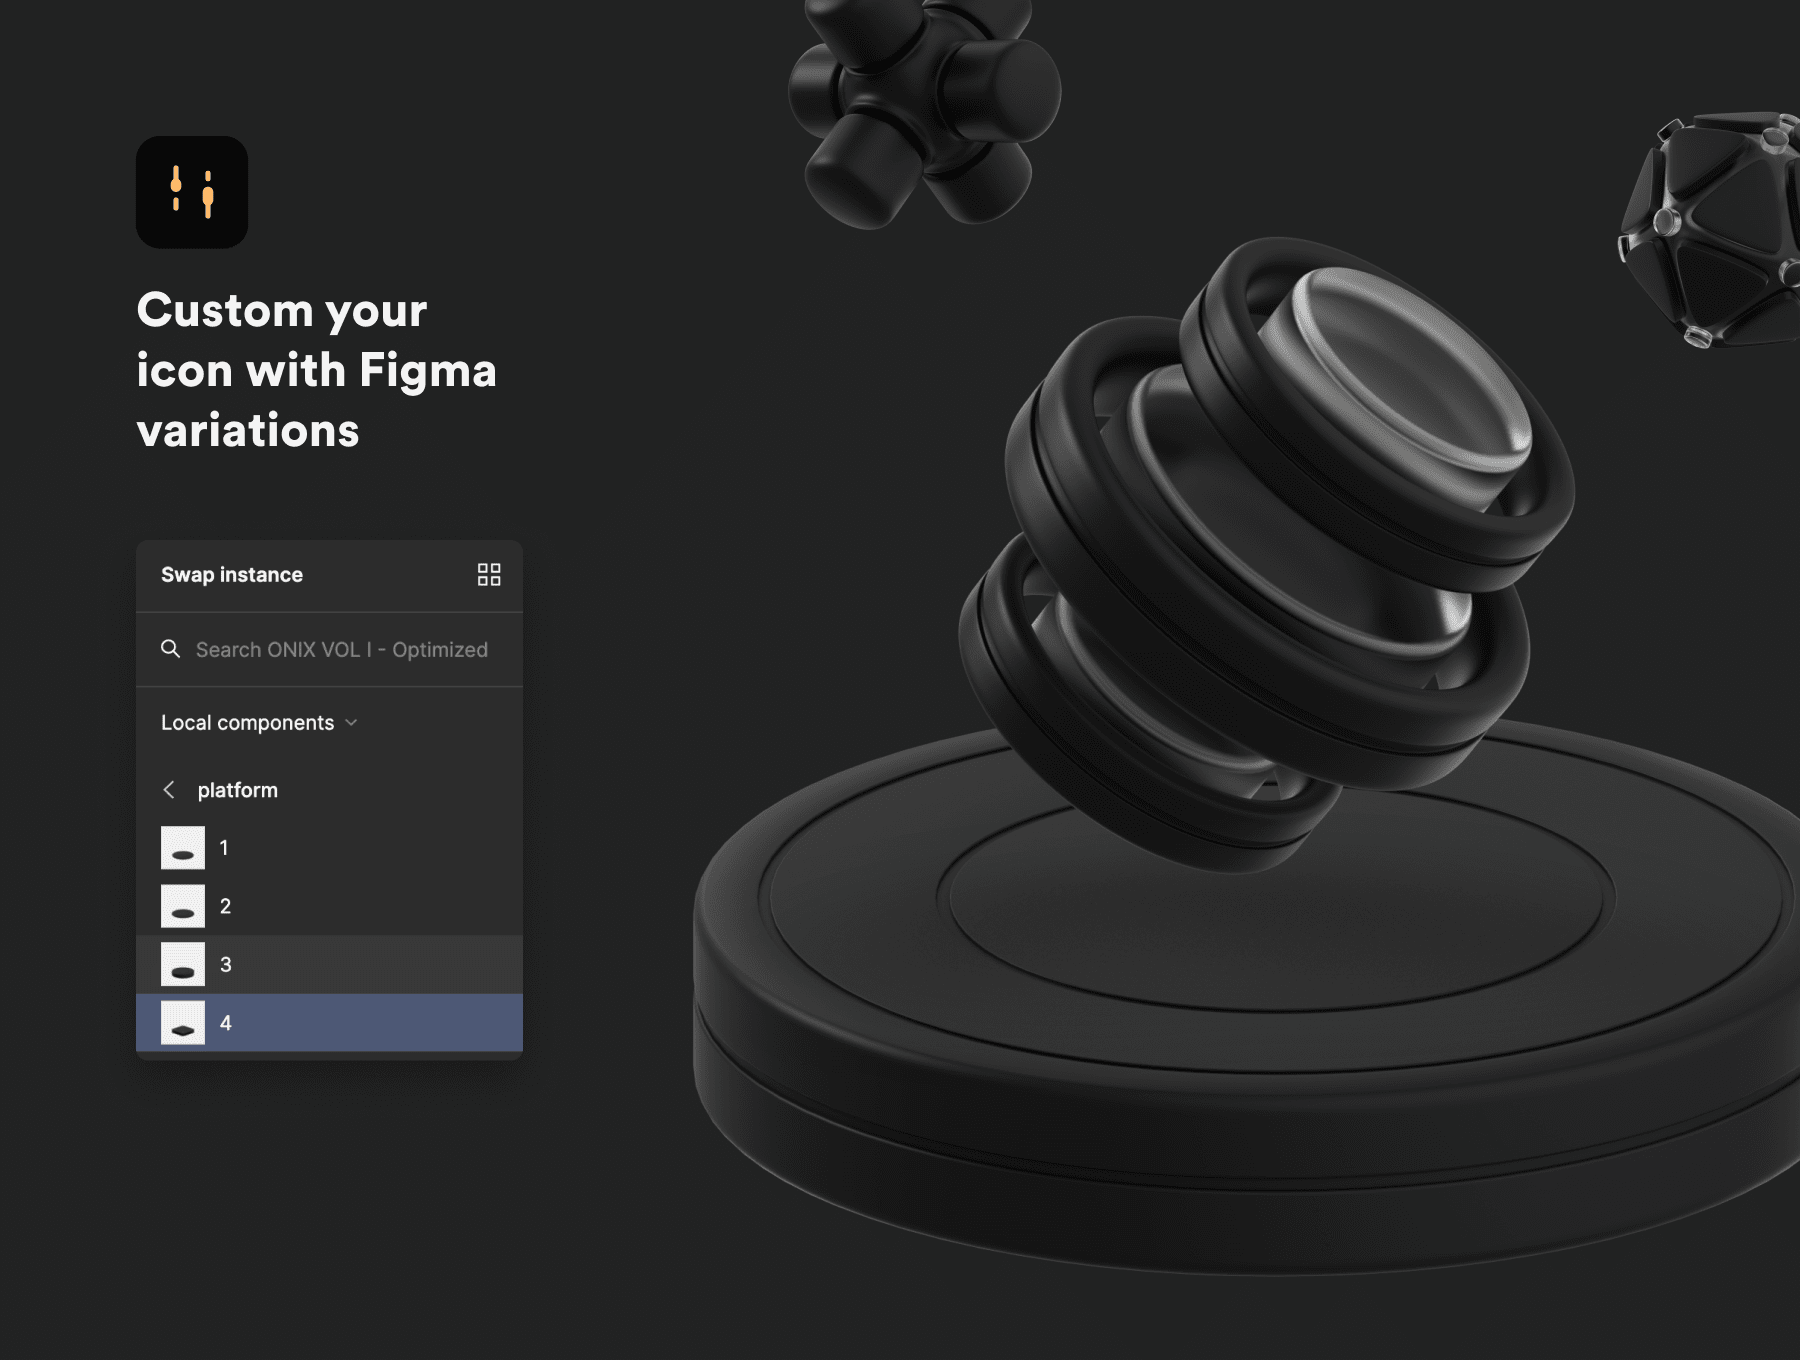
Task: Click the orange sliders app icon
Action: [192, 192]
